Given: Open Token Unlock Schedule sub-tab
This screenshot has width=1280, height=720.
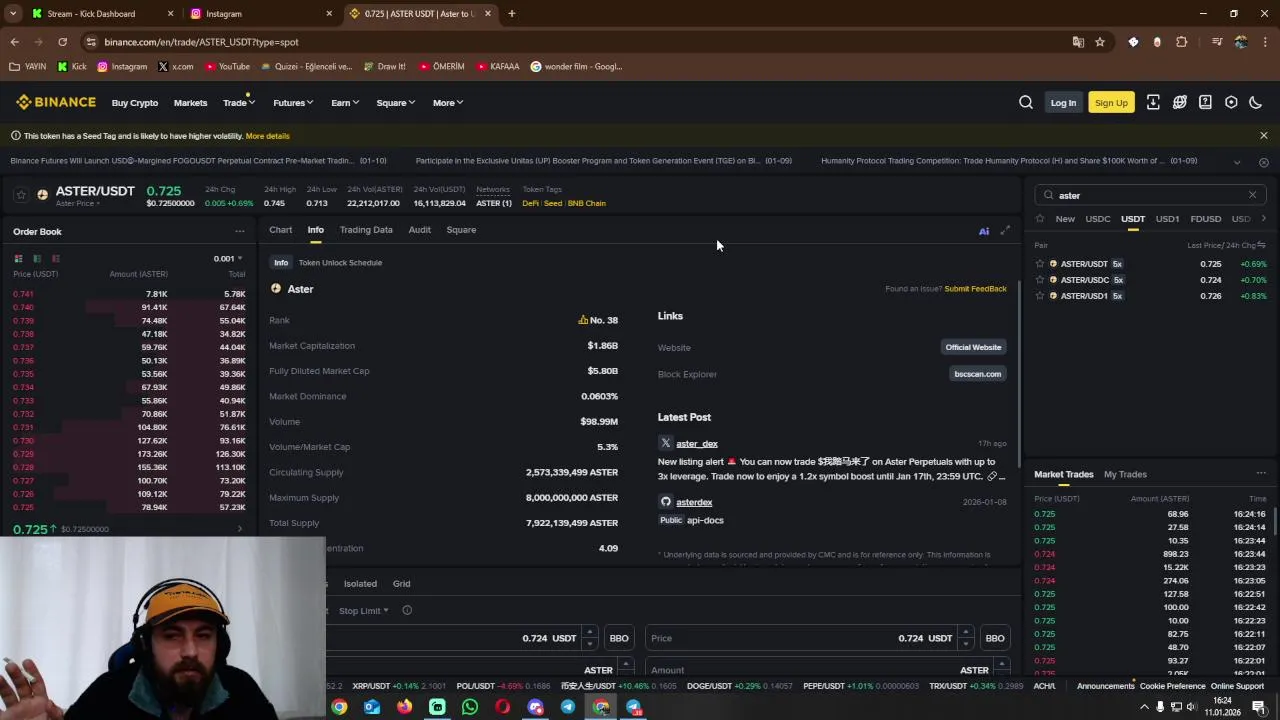Looking at the screenshot, I should coord(340,263).
